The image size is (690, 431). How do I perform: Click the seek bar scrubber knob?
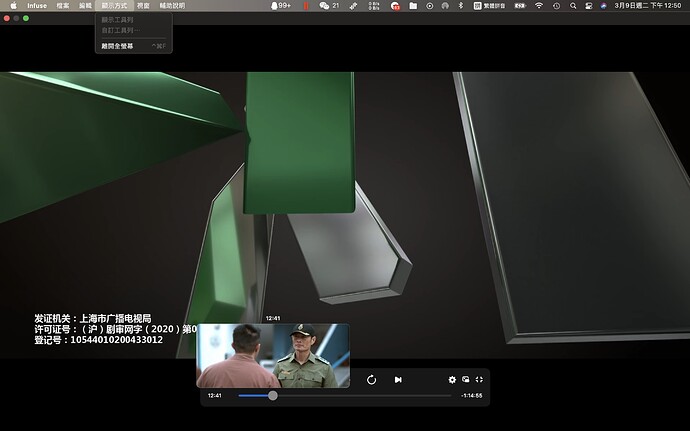(273, 395)
